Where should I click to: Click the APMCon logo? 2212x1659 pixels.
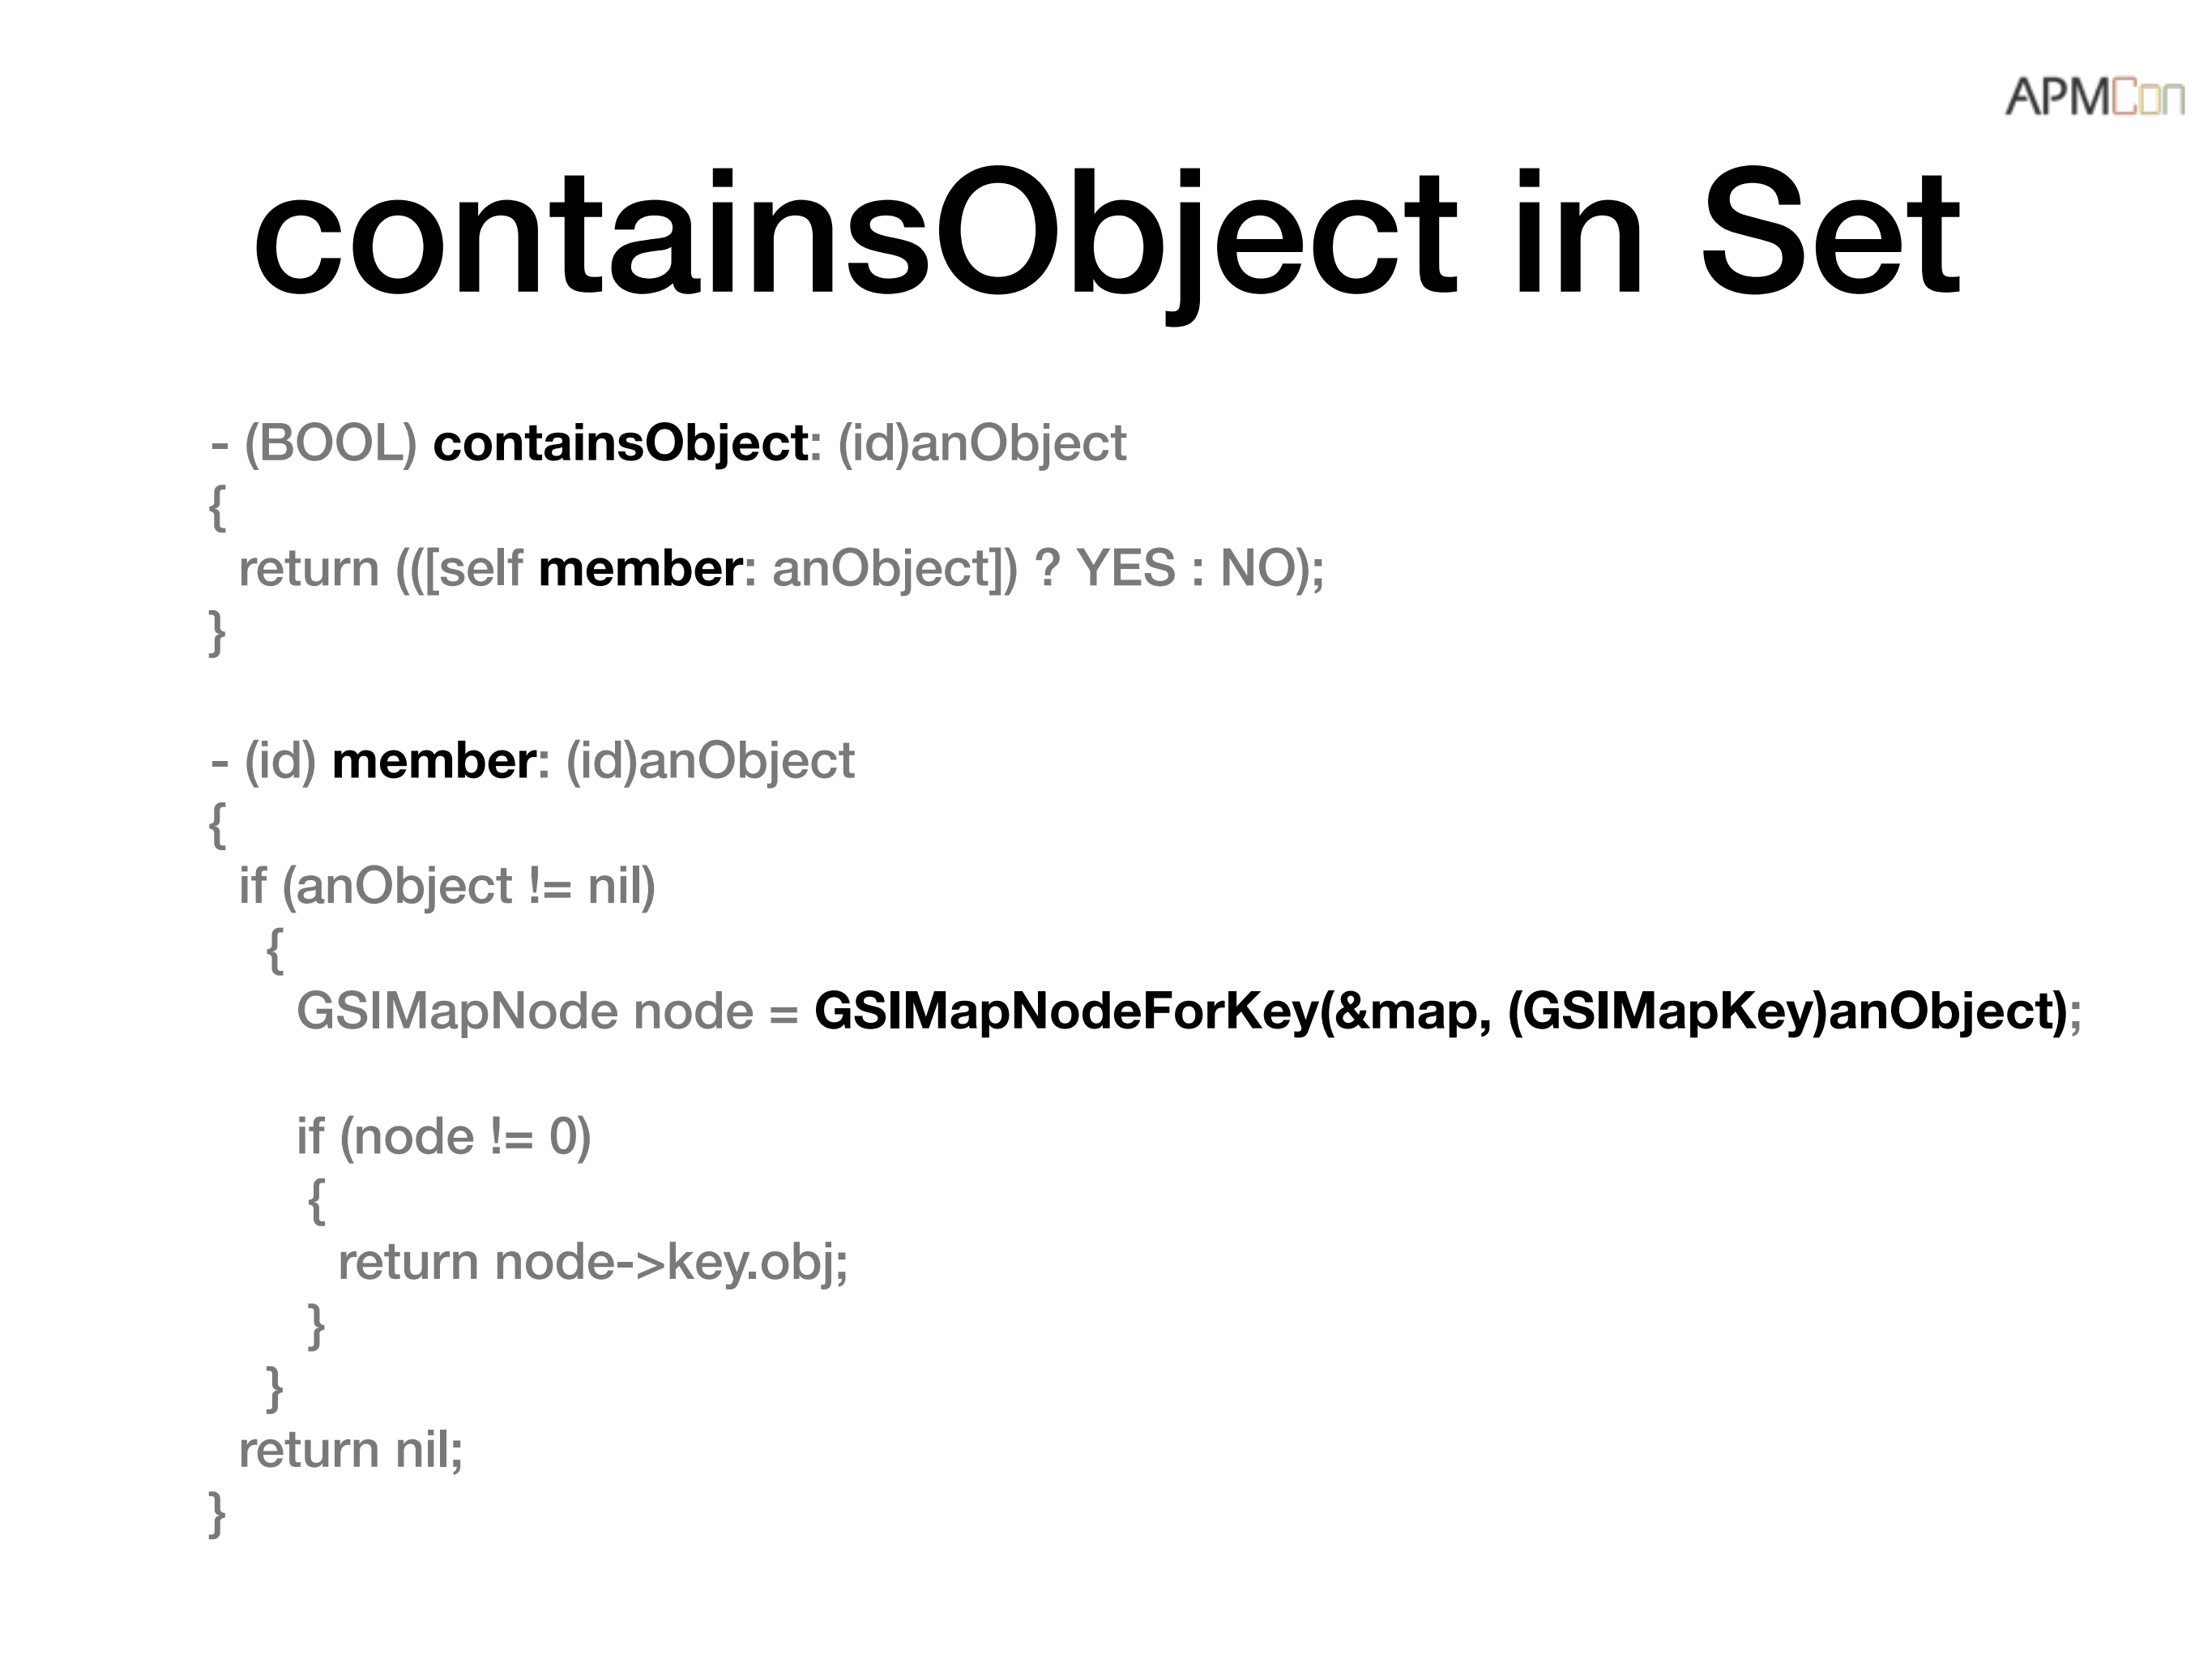click(x=2093, y=98)
